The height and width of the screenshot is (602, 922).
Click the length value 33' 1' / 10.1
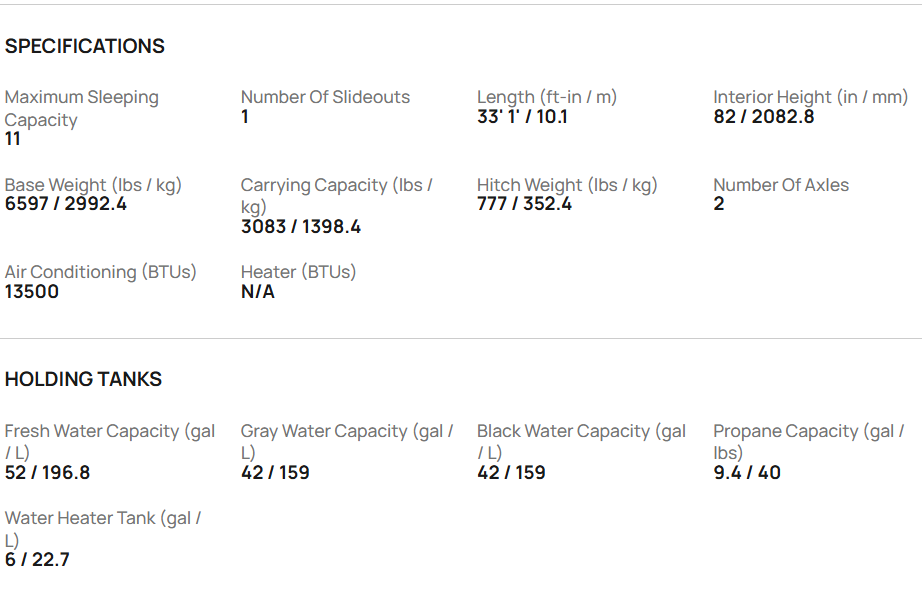pyautogui.click(x=522, y=117)
